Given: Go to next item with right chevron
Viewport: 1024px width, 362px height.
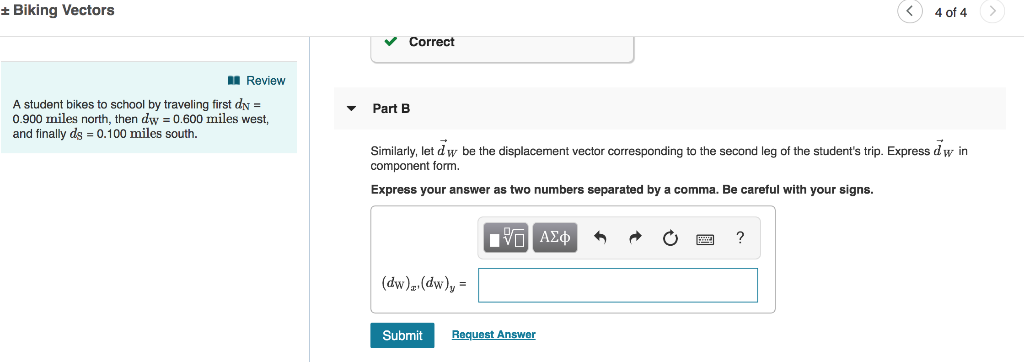Looking at the screenshot, I should tap(993, 12).
